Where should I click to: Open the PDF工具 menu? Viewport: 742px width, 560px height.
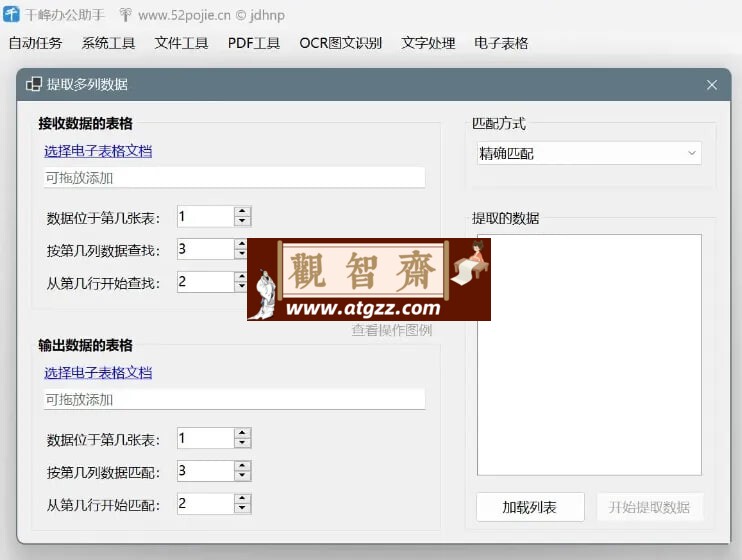pyautogui.click(x=254, y=44)
